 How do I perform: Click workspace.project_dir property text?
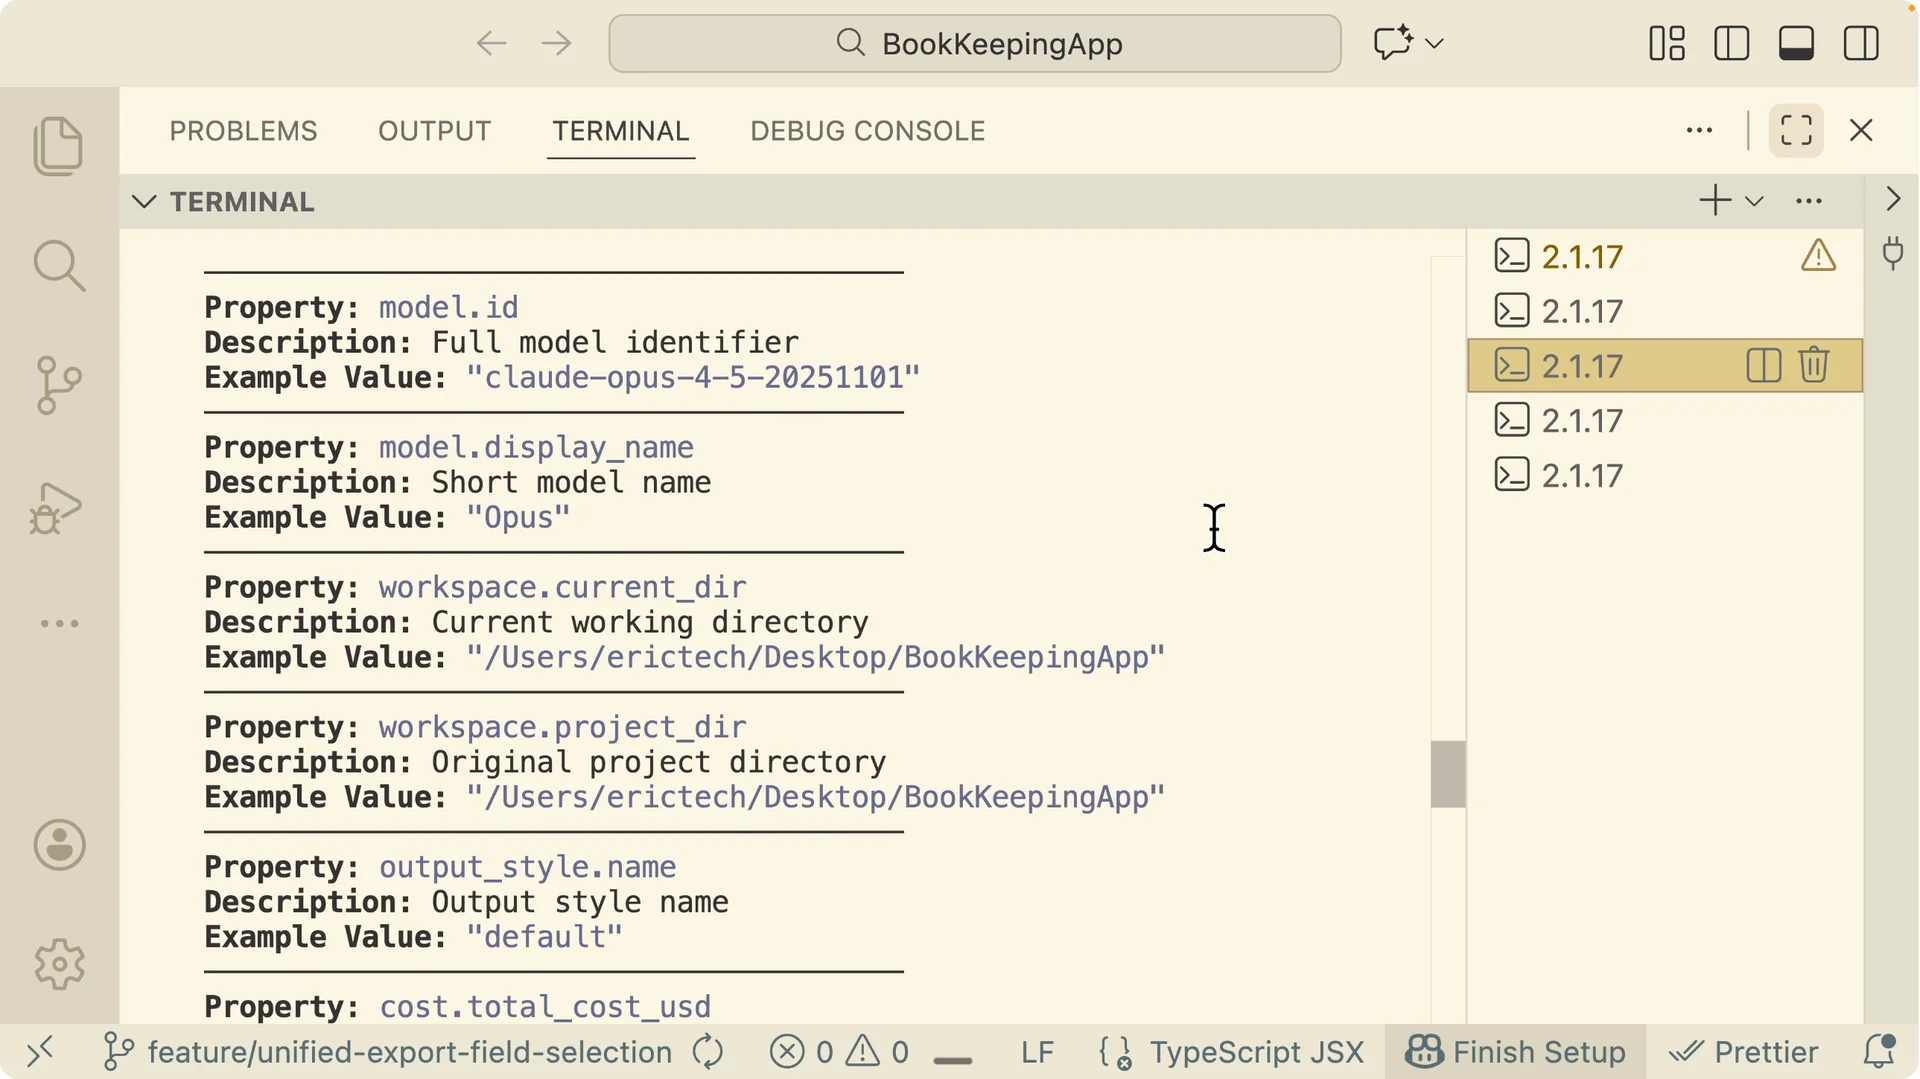pos(562,727)
